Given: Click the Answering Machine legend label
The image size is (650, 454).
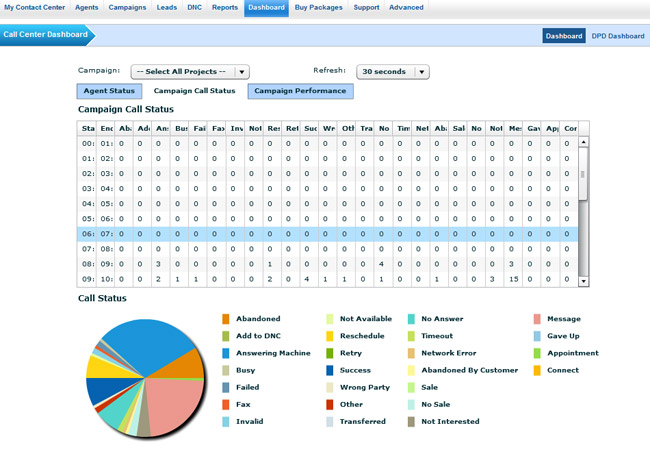Looking at the screenshot, I should tap(273, 353).
